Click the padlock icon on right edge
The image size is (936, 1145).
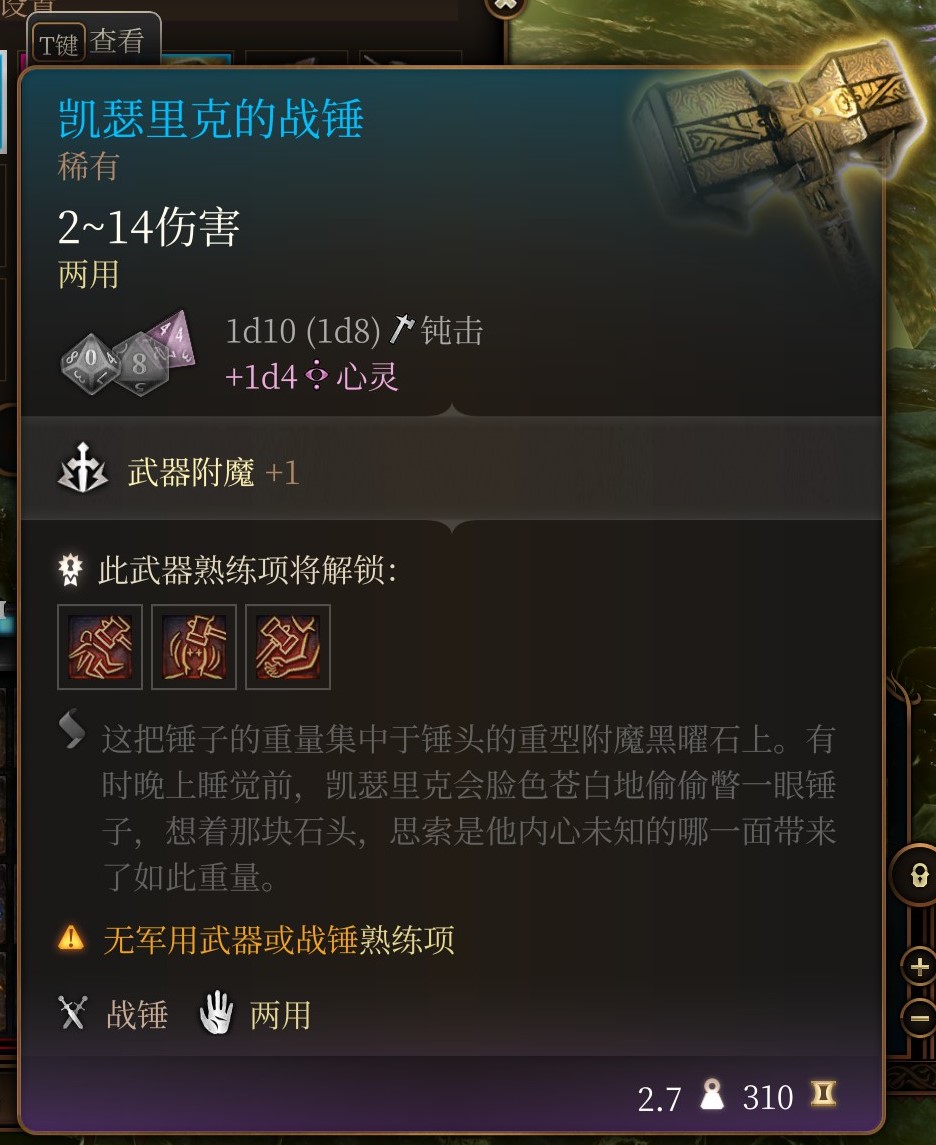(x=919, y=874)
